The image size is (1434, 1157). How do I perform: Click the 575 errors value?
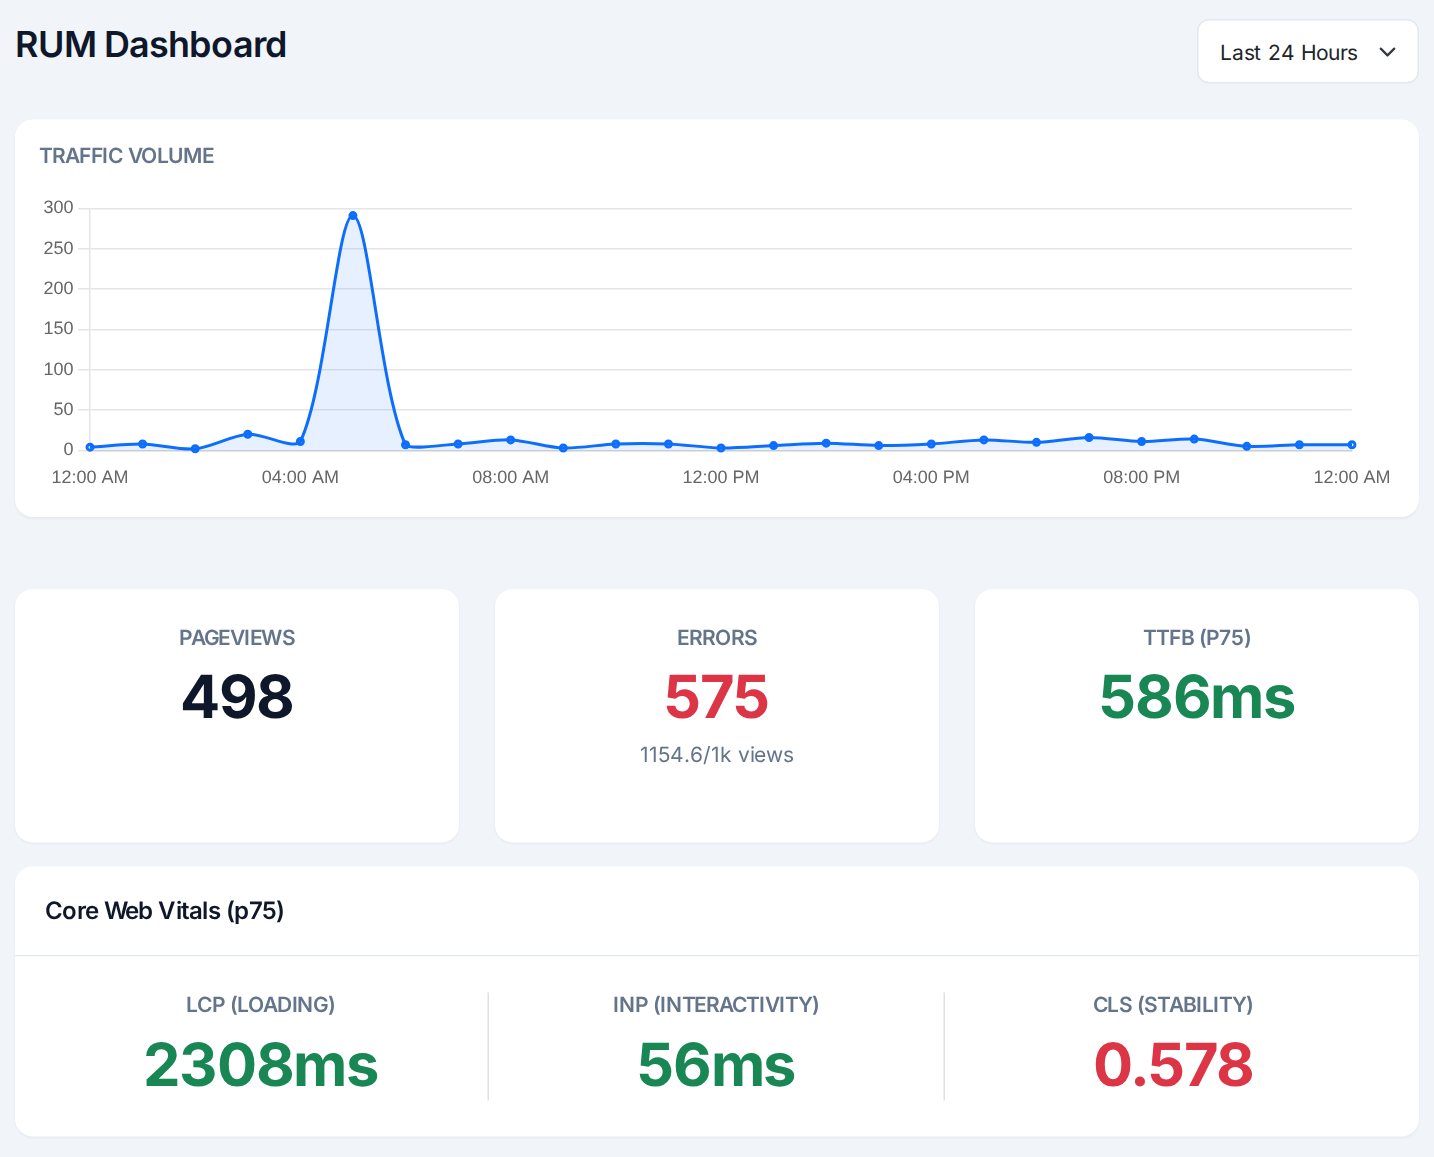tap(717, 696)
